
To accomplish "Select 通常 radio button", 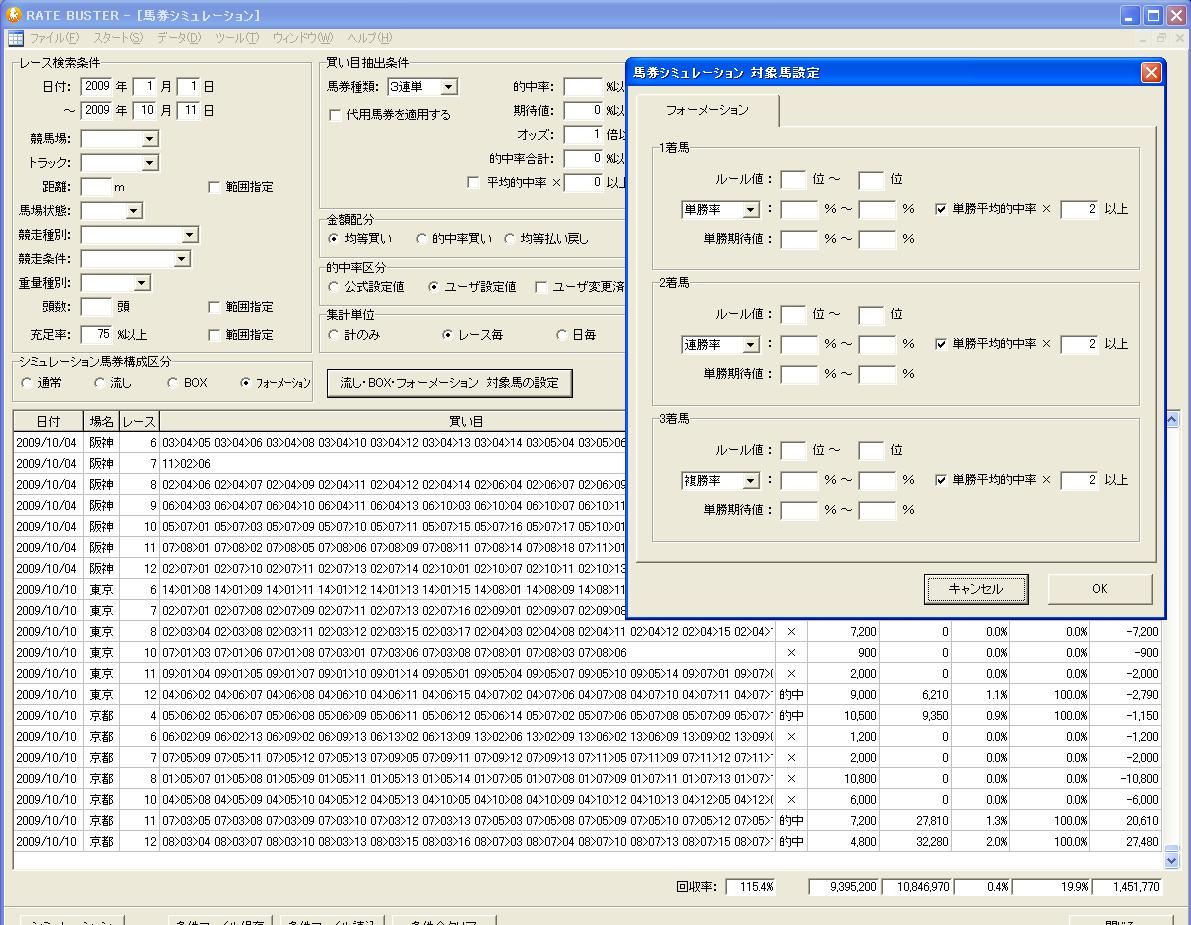I will pos(27,383).
